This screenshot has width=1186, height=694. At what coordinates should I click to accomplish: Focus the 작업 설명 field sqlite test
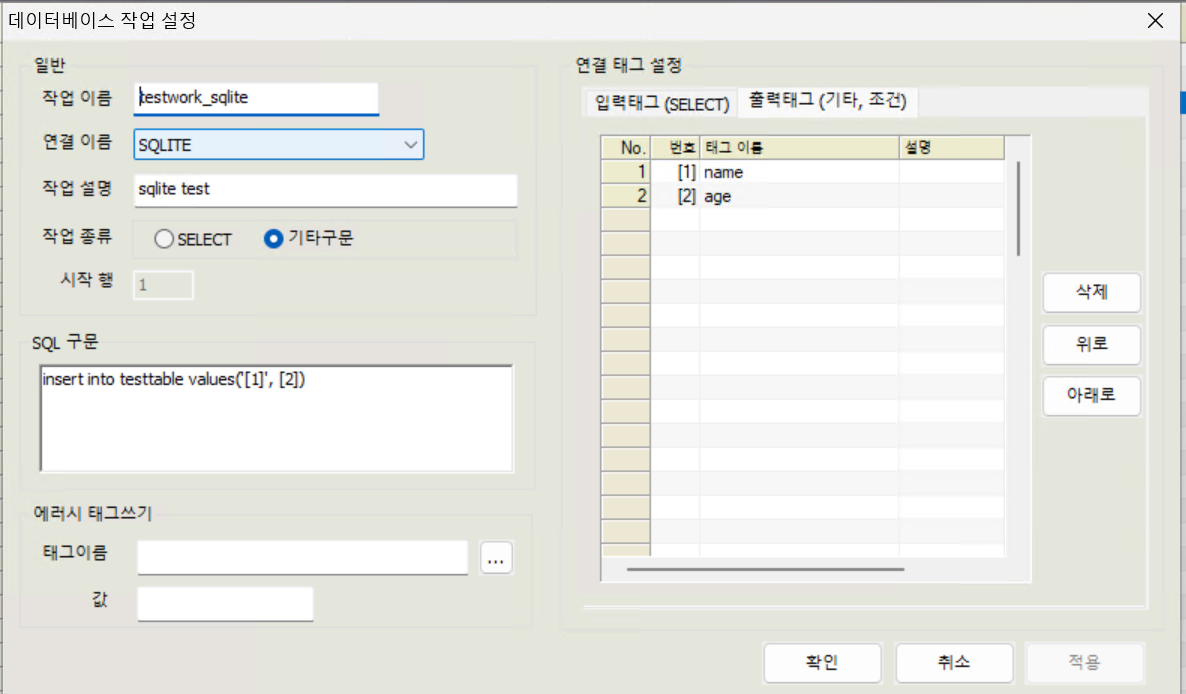coord(325,190)
